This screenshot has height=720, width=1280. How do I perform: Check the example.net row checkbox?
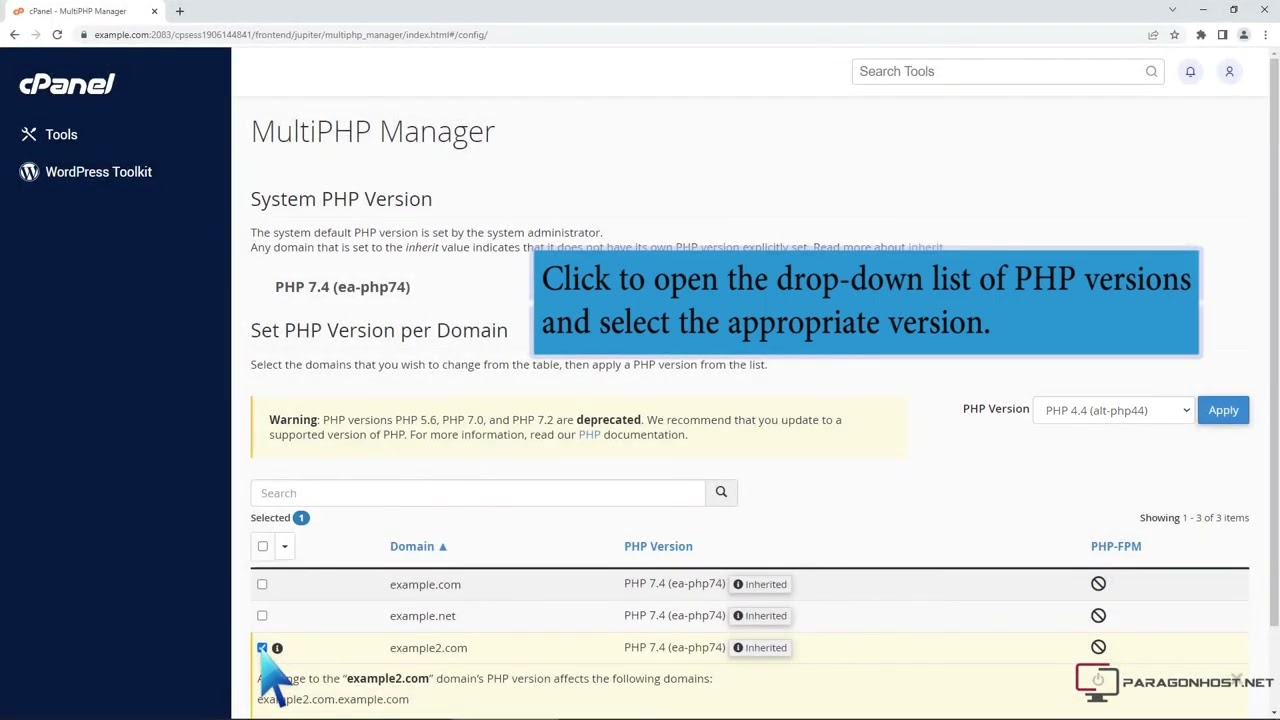[x=262, y=616]
